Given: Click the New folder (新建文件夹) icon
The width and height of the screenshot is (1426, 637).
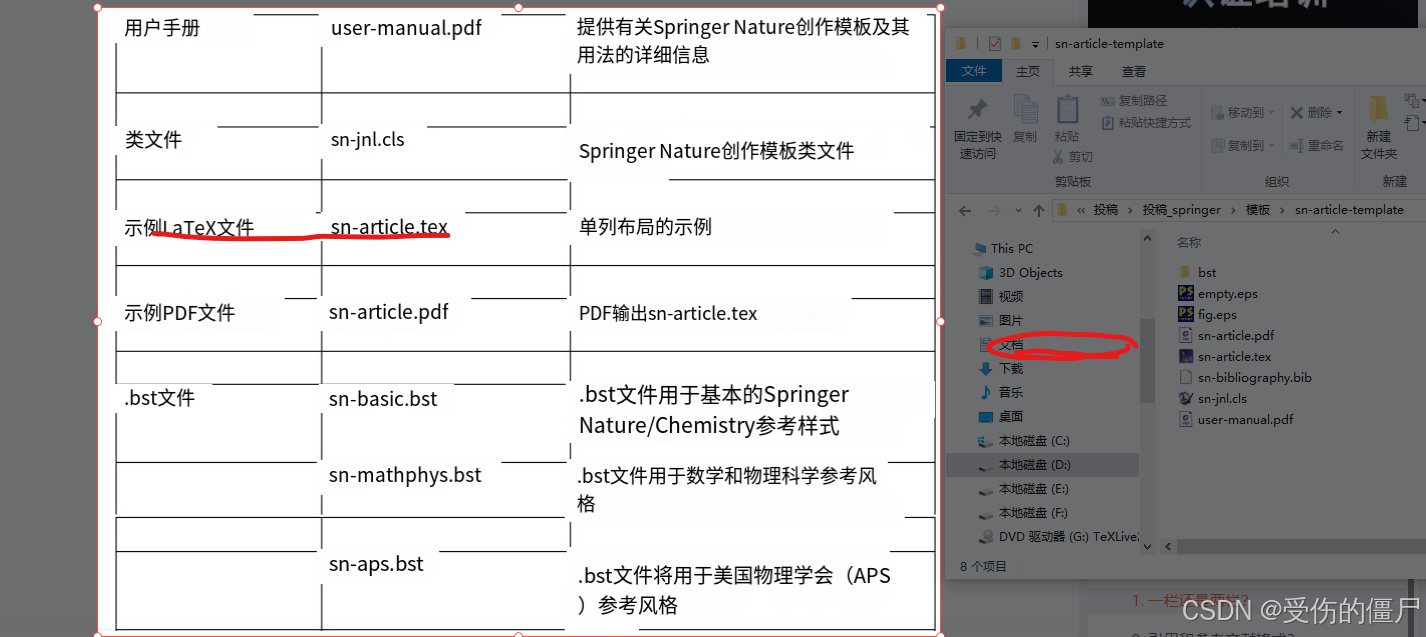Looking at the screenshot, I should (1378, 110).
